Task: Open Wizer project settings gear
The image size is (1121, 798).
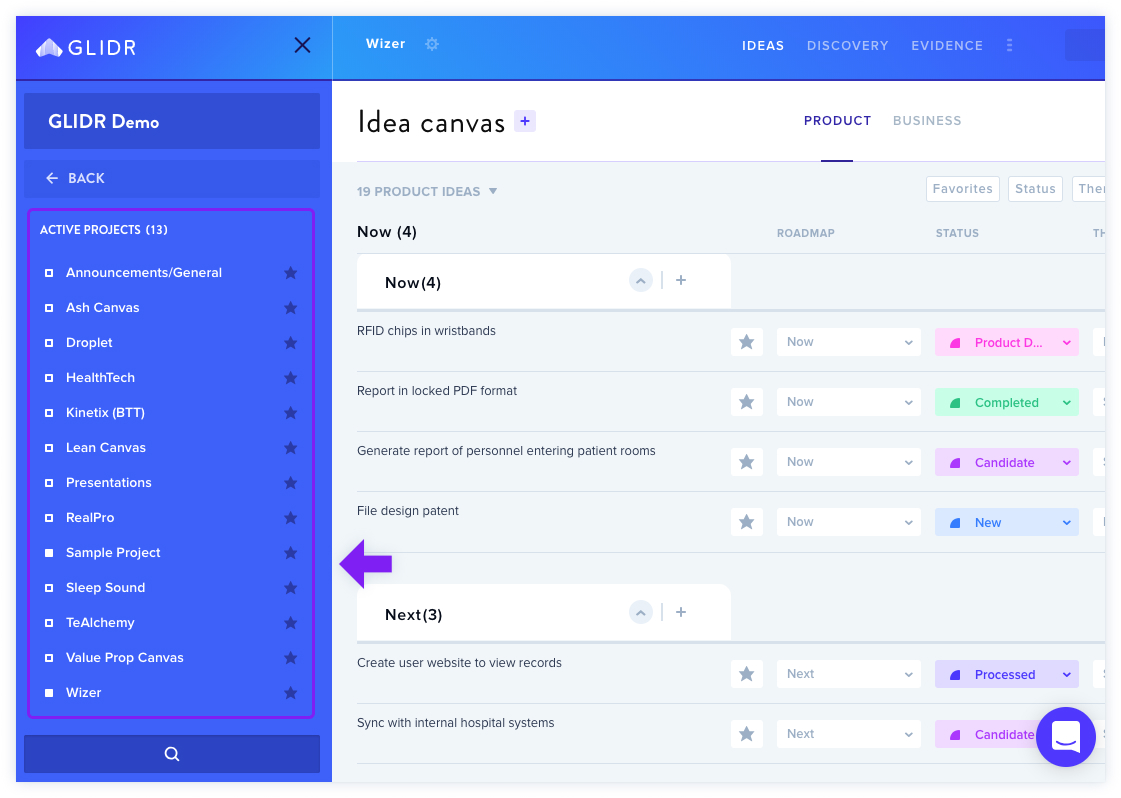Action: [x=432, y=44]
